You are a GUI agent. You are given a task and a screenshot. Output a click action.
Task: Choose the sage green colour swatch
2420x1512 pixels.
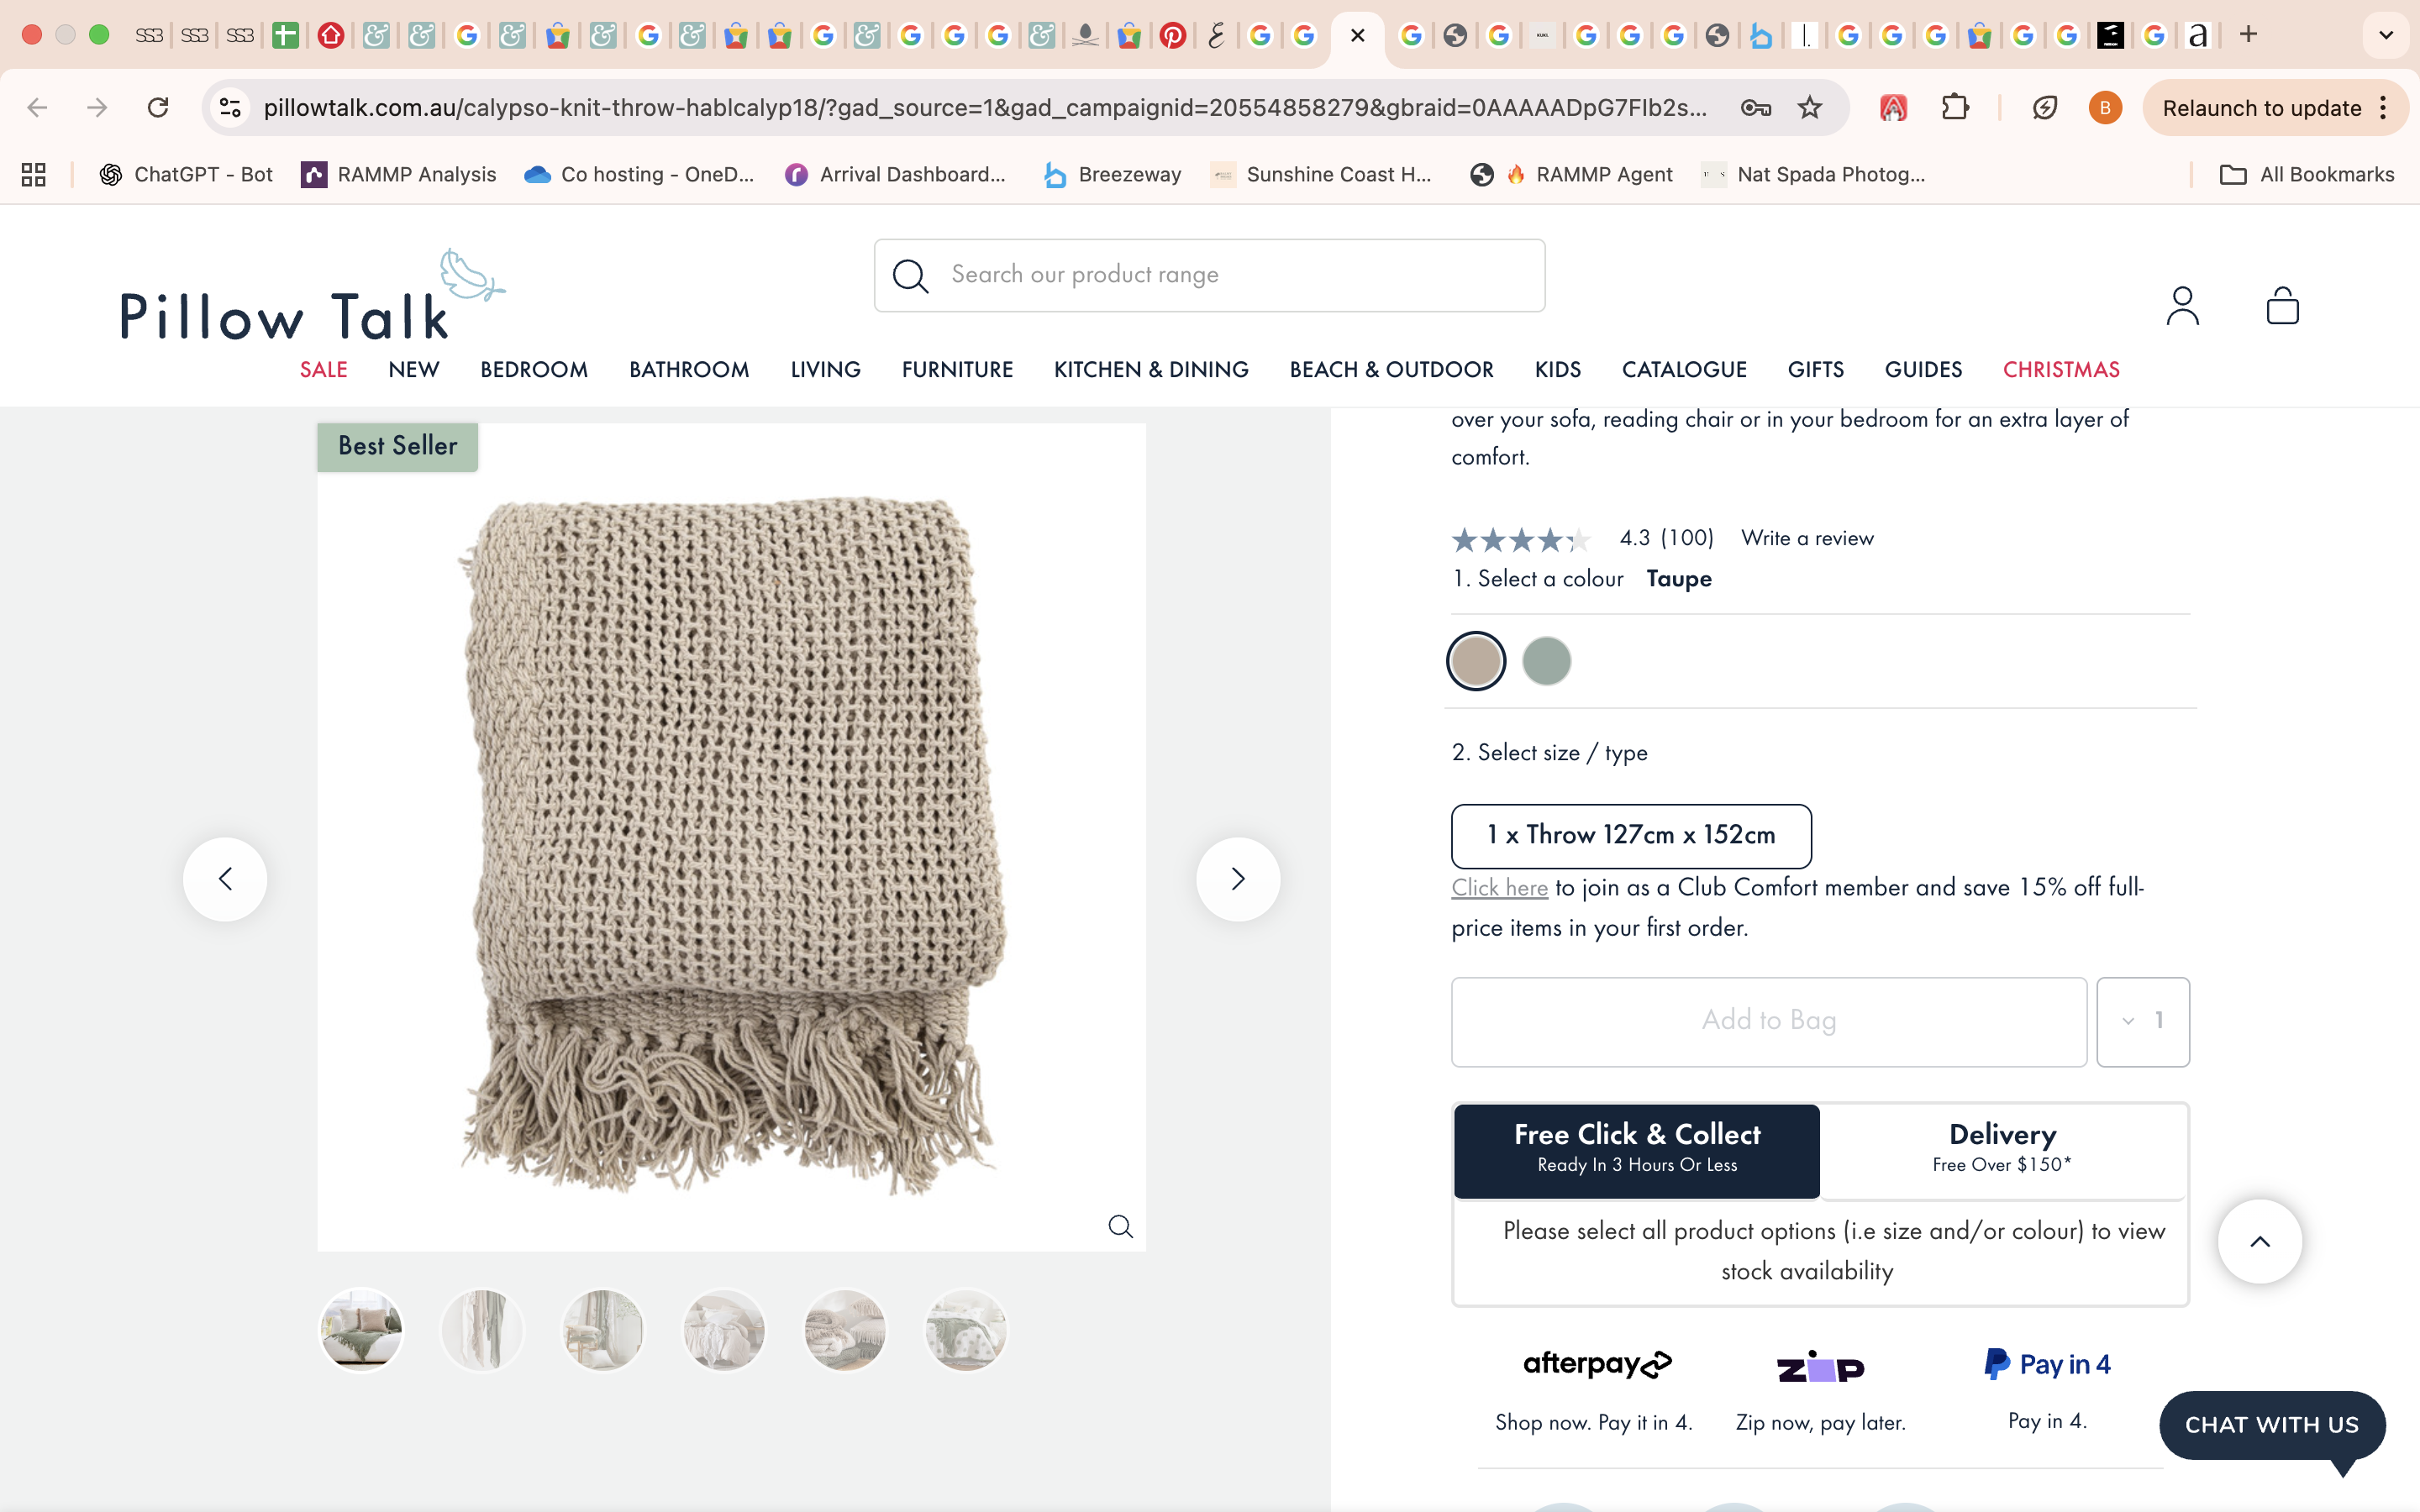point(1546,661)
